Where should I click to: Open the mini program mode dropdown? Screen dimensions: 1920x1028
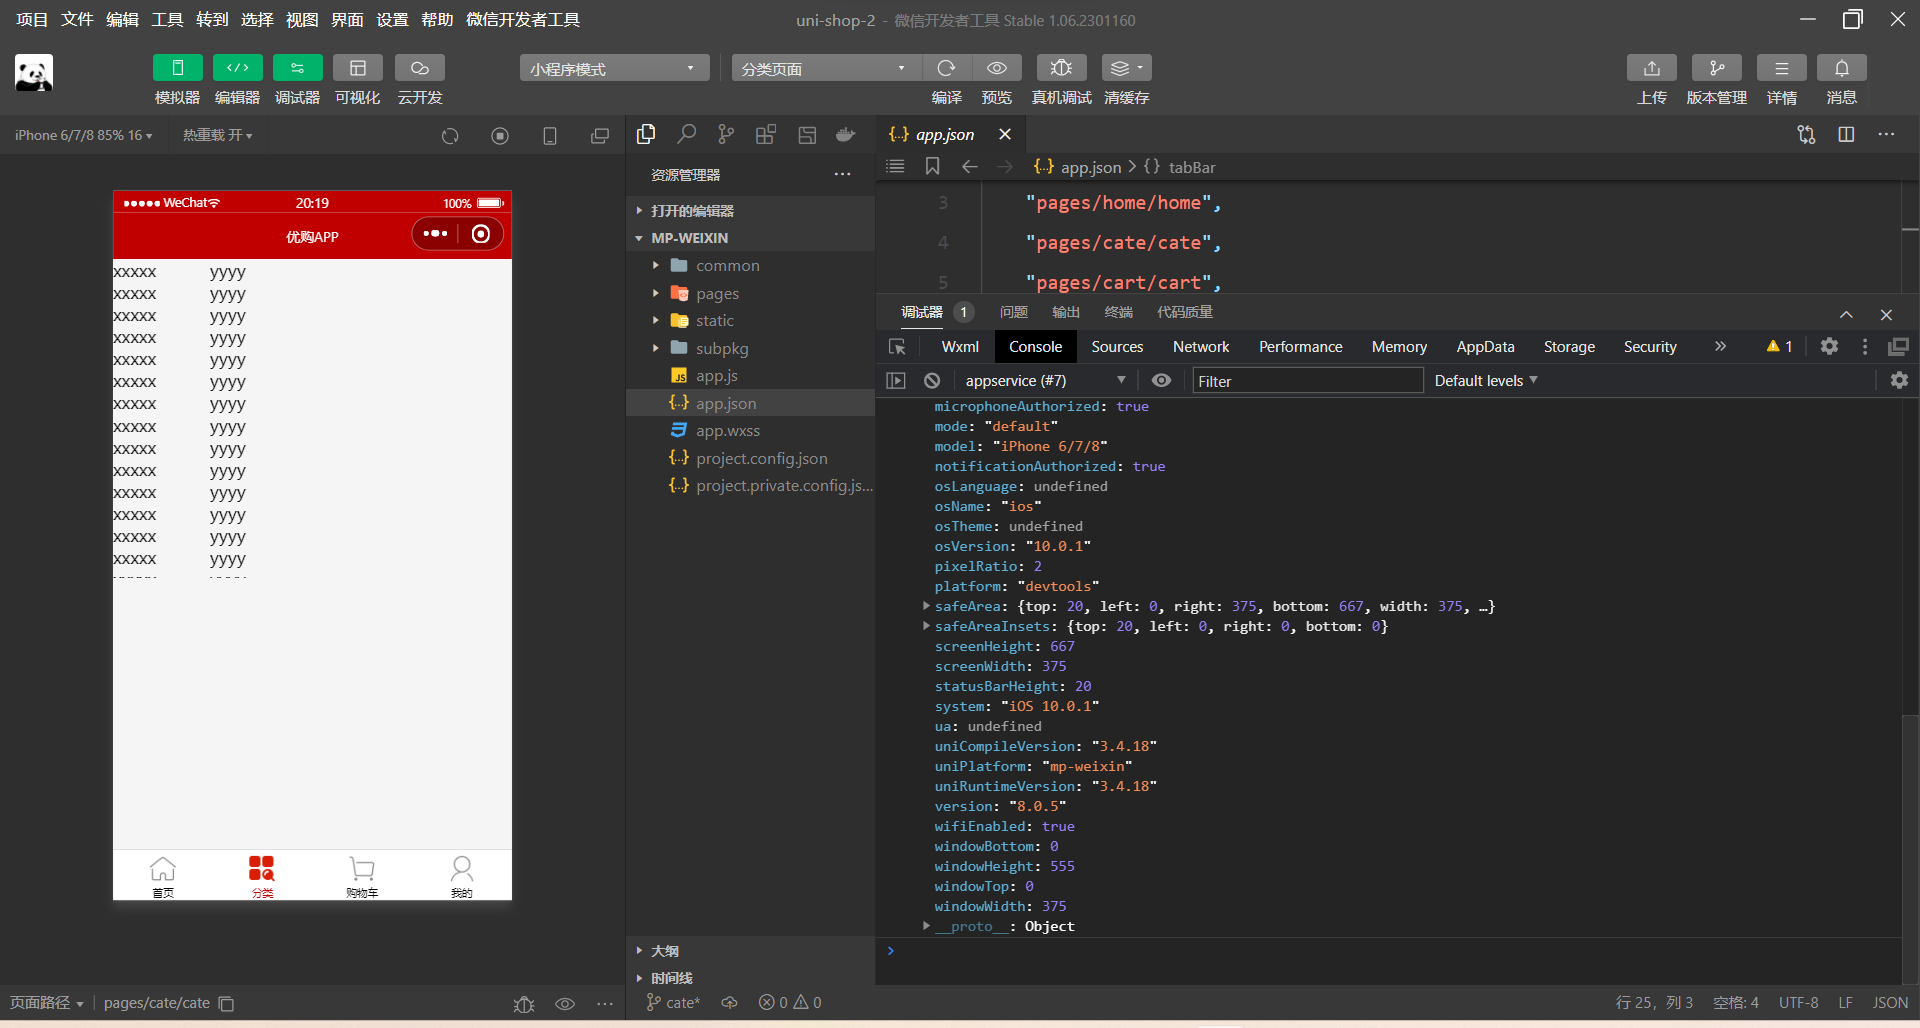(x=613, y=68)
